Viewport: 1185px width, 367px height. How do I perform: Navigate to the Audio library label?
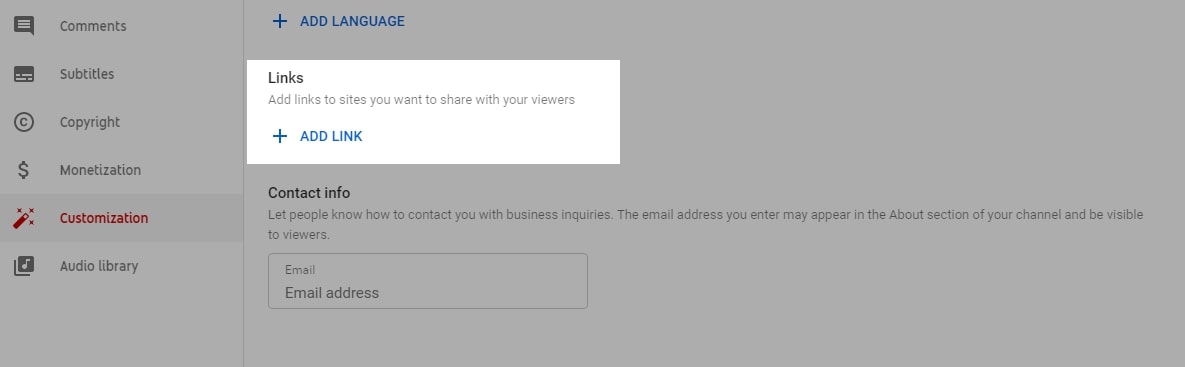point(99,266)
